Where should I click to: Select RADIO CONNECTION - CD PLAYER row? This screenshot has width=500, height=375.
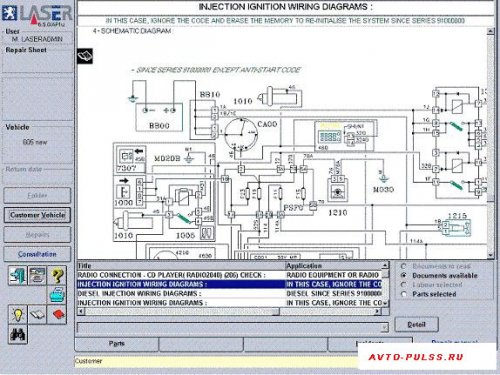(229, 275)
